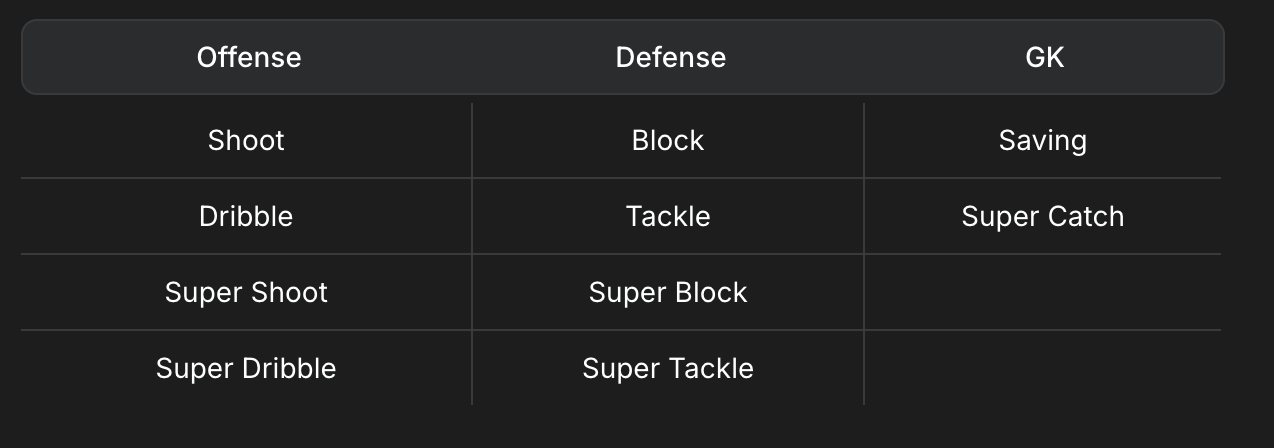
Task: Select the Defense column header
Action: tap(670, 57)
